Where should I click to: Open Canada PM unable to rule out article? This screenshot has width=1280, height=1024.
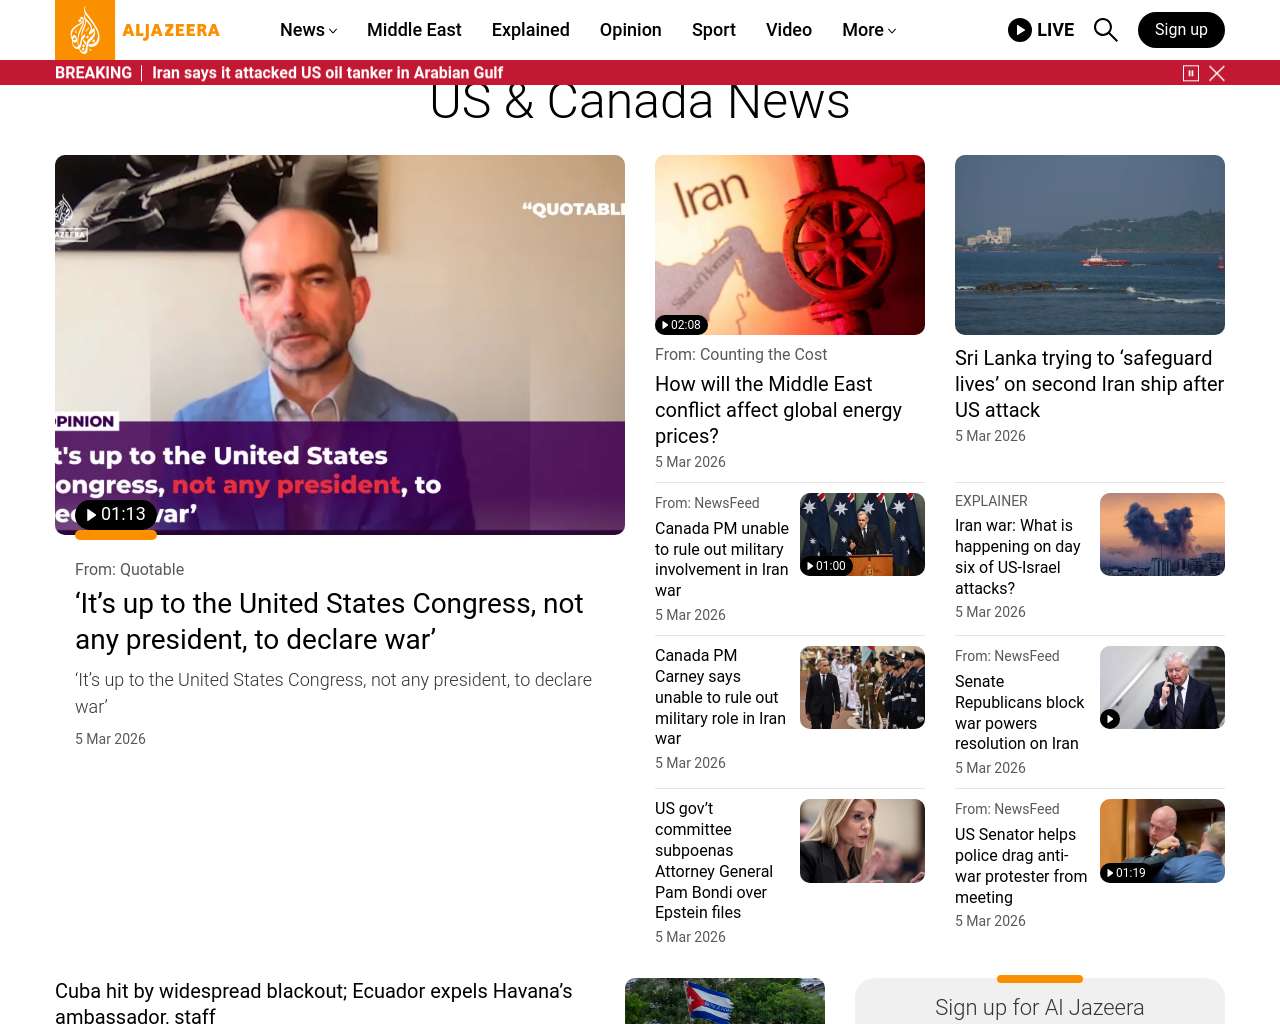pyautogui.click(x=722, y=559)
